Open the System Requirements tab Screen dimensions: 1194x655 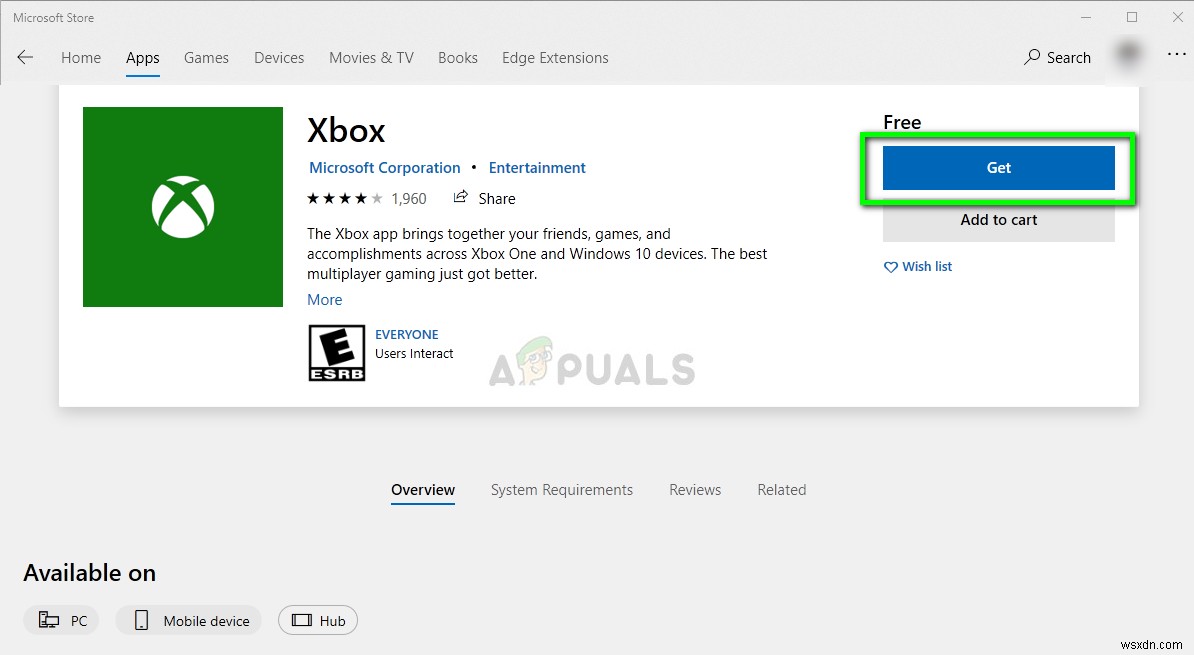562,489
